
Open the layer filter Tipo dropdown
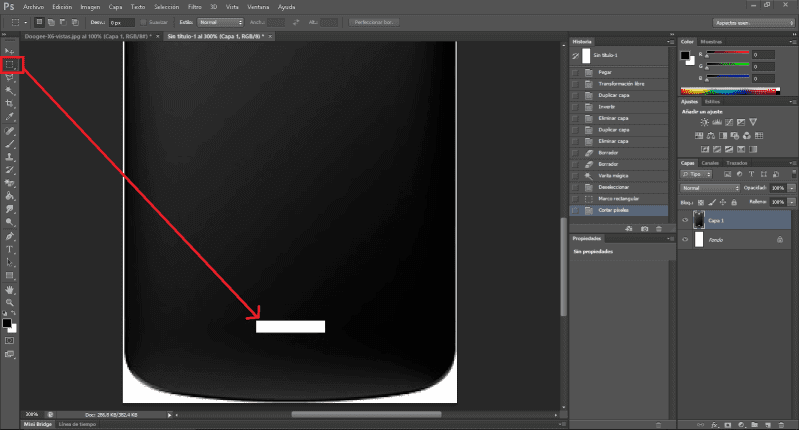pyautogui.click(x=696, y=174)
